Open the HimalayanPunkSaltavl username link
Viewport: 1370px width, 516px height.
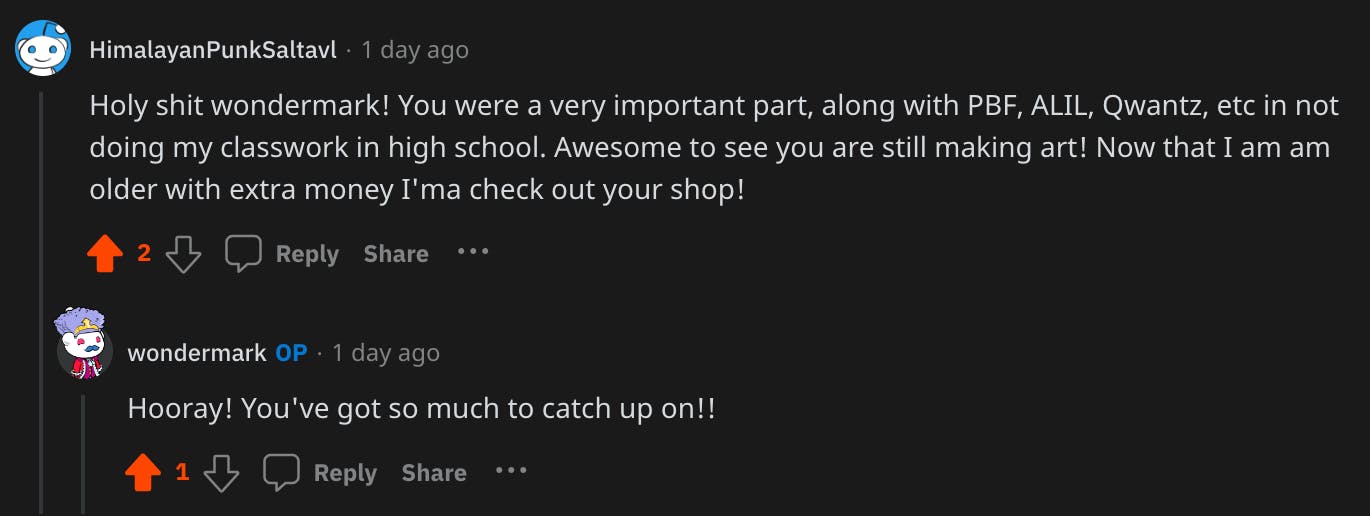click(x=212, y=50)
